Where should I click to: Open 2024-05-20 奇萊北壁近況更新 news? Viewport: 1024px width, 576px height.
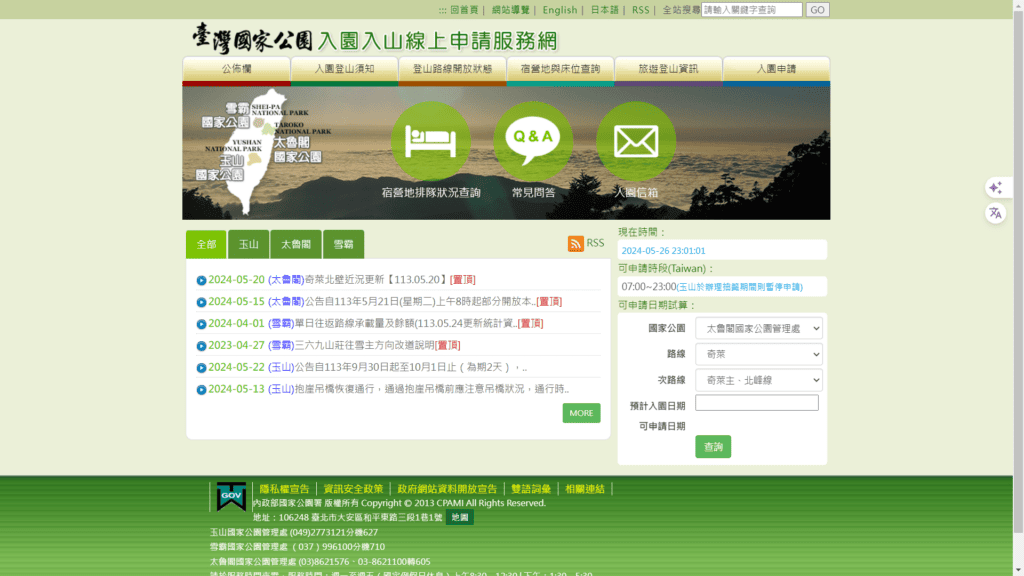click(x=377, y=280)
